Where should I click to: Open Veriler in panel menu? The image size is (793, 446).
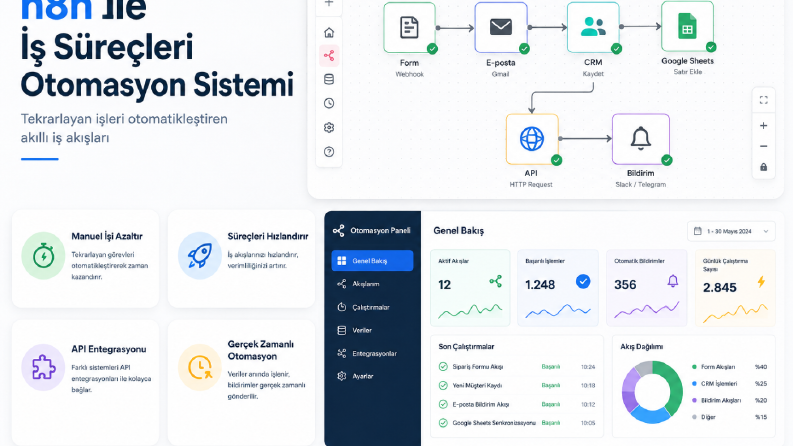tap(372, 331)
